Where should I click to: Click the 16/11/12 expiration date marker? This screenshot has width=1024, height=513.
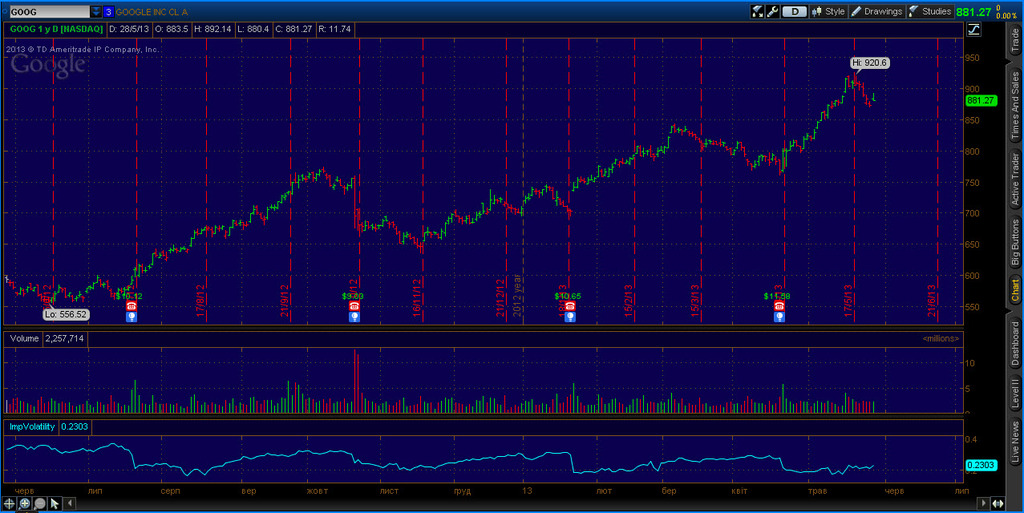(x=417, y=299)
